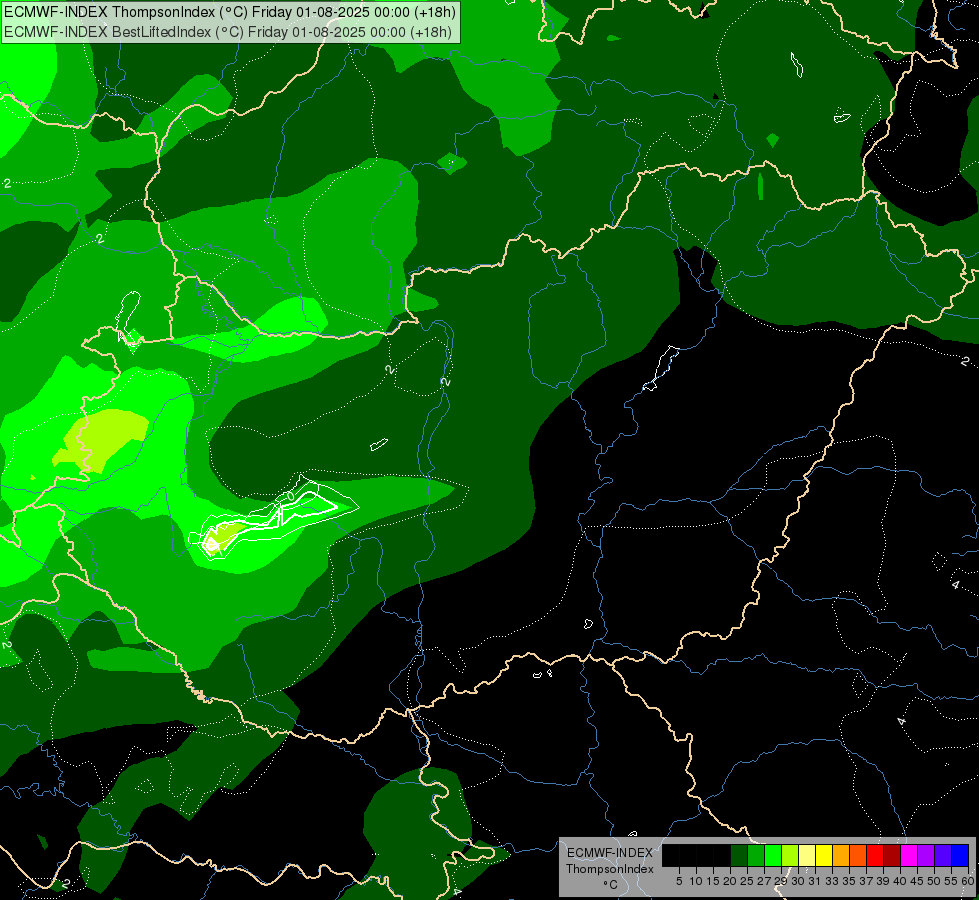Click the legend tick value 20
This screenshot has height=900, width=979.
[x=730, y=881]
